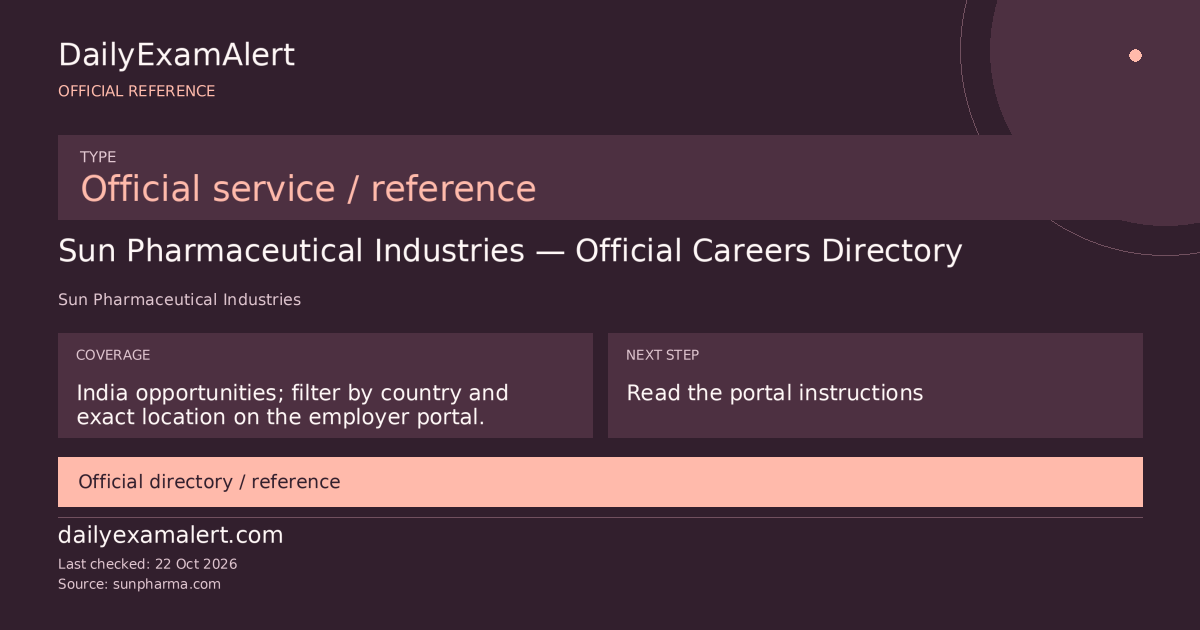Select the 'Official service / reference' heading

(308, 188)
